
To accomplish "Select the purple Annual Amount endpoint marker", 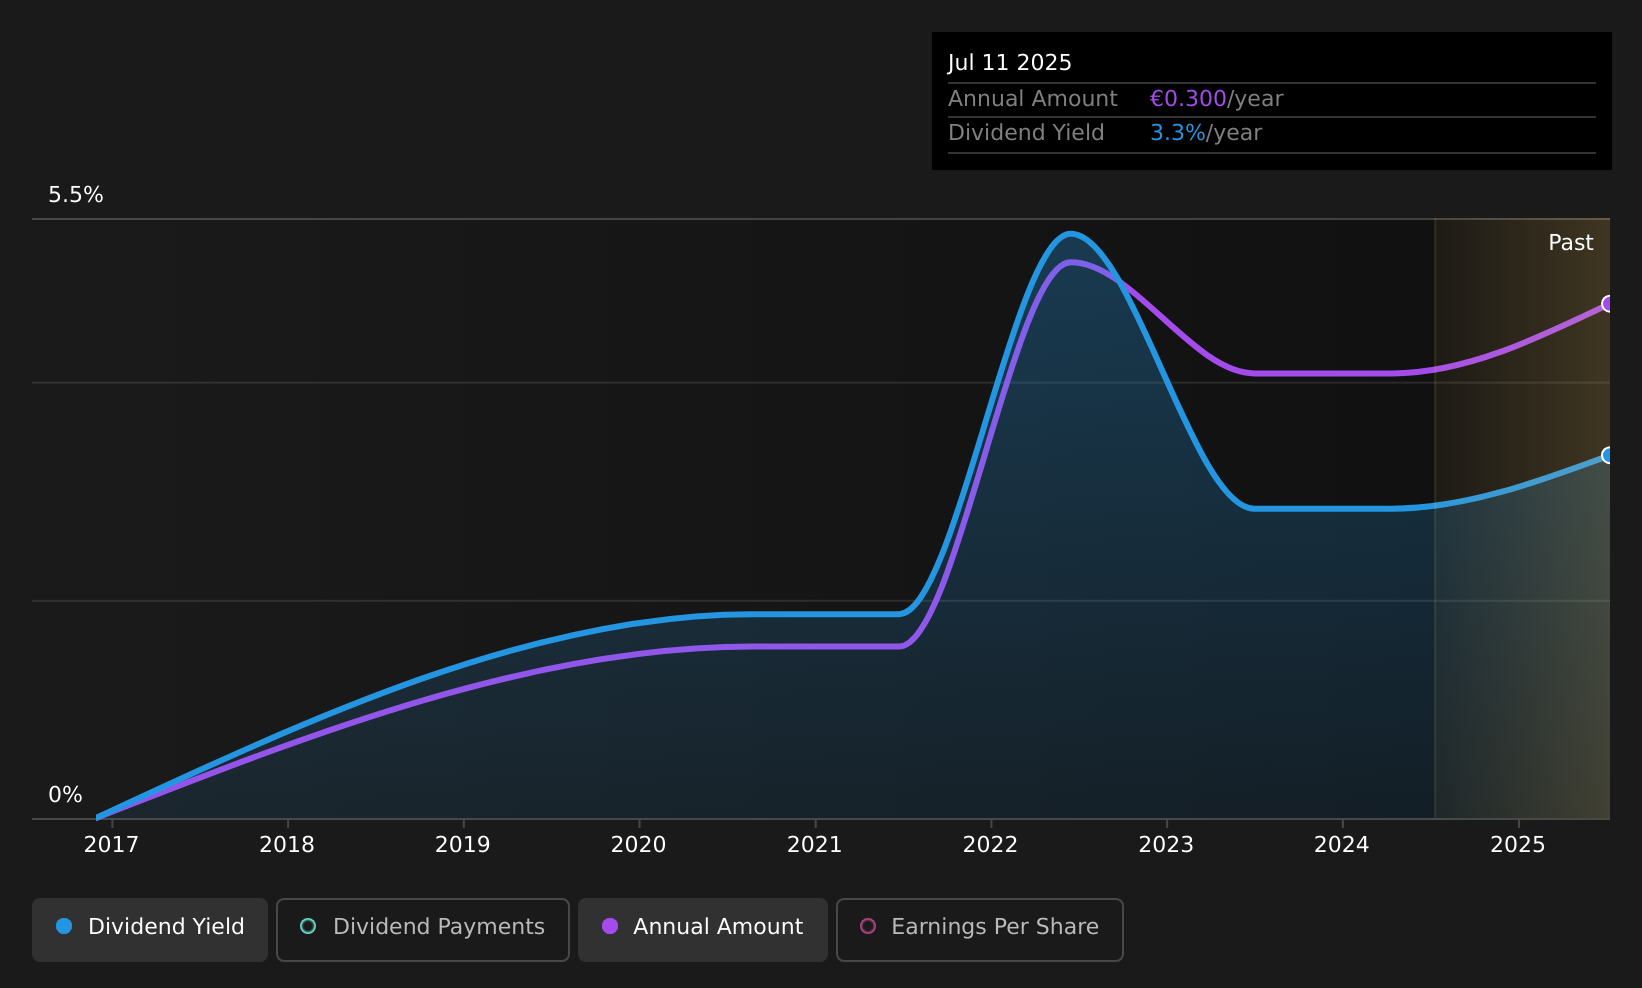I will [x=1608, y=304].
